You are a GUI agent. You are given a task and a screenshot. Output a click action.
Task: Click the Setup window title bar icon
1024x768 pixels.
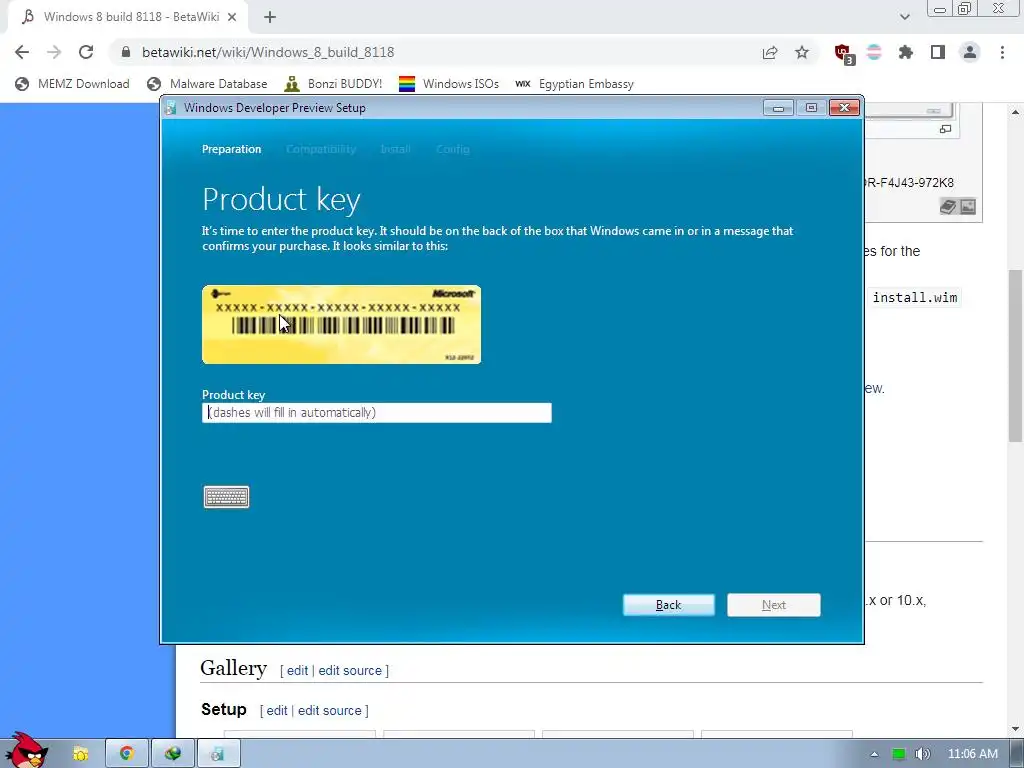tap(171, 108)
